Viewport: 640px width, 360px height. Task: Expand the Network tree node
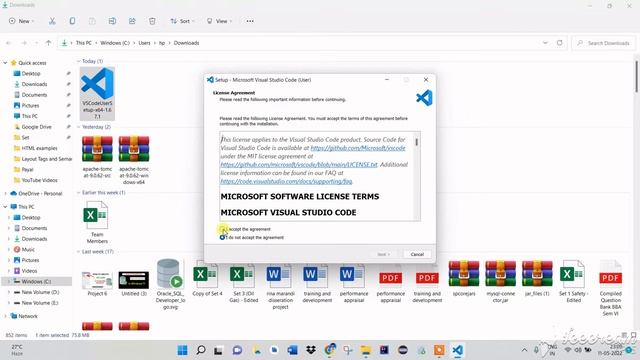[5, 316]
